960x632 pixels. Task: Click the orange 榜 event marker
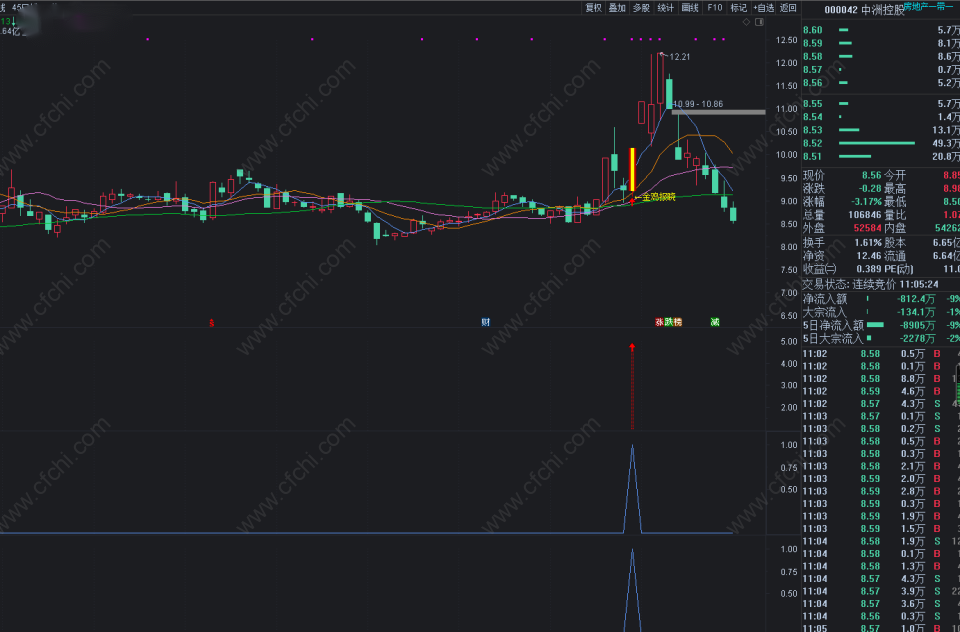point(677,322)
